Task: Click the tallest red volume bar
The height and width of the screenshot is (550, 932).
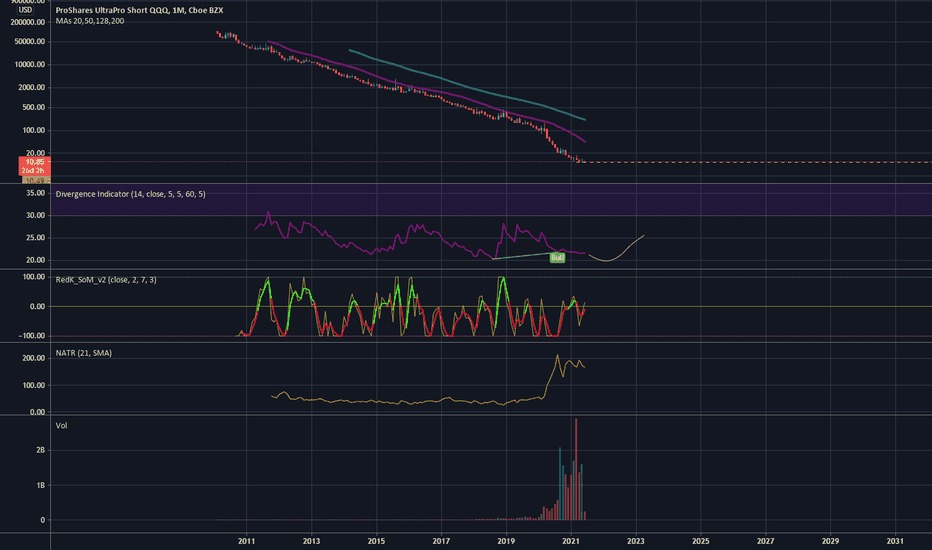Action: click(x=576, y=469)
